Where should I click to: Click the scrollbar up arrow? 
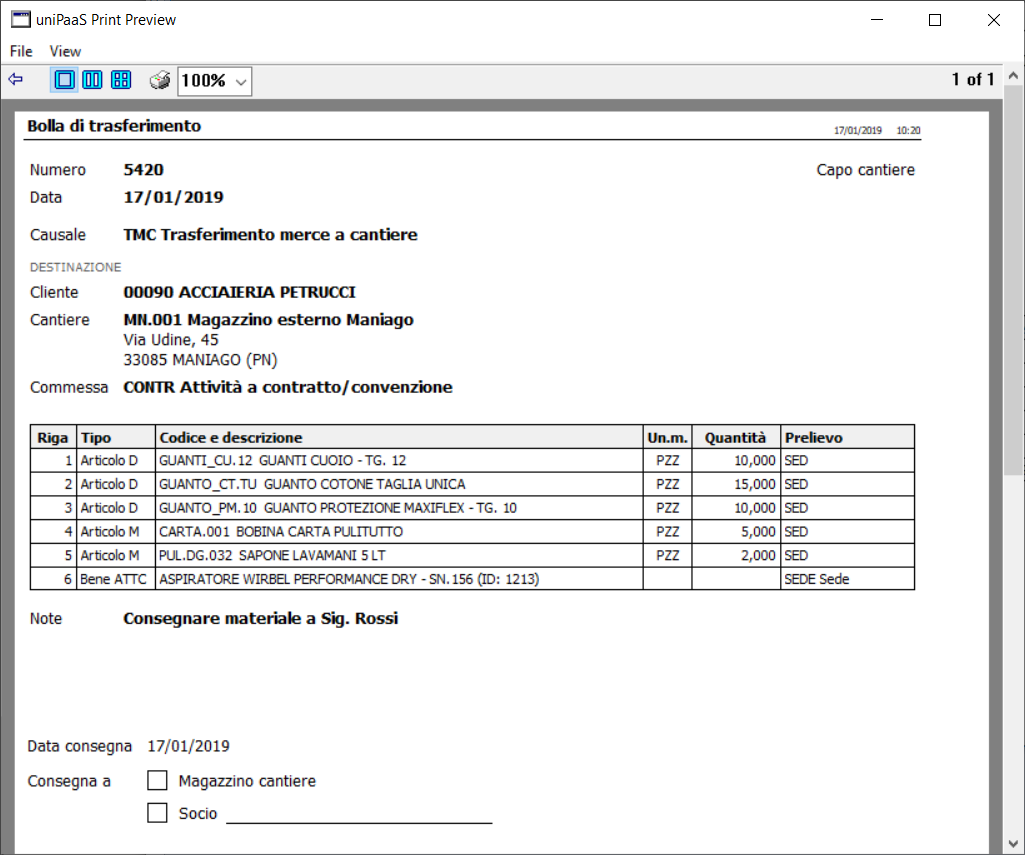(x=1013, y=76)
